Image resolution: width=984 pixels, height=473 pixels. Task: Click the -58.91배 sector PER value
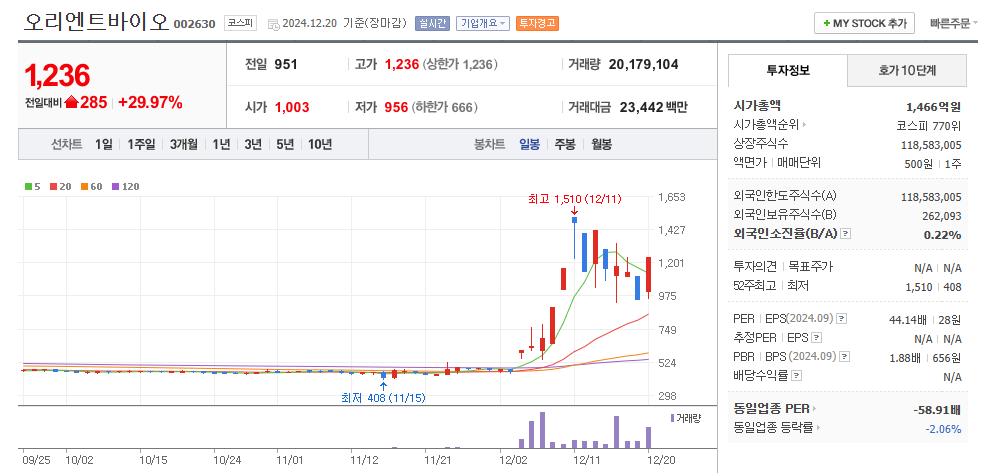pyautogui.click(x=937, y=410)
